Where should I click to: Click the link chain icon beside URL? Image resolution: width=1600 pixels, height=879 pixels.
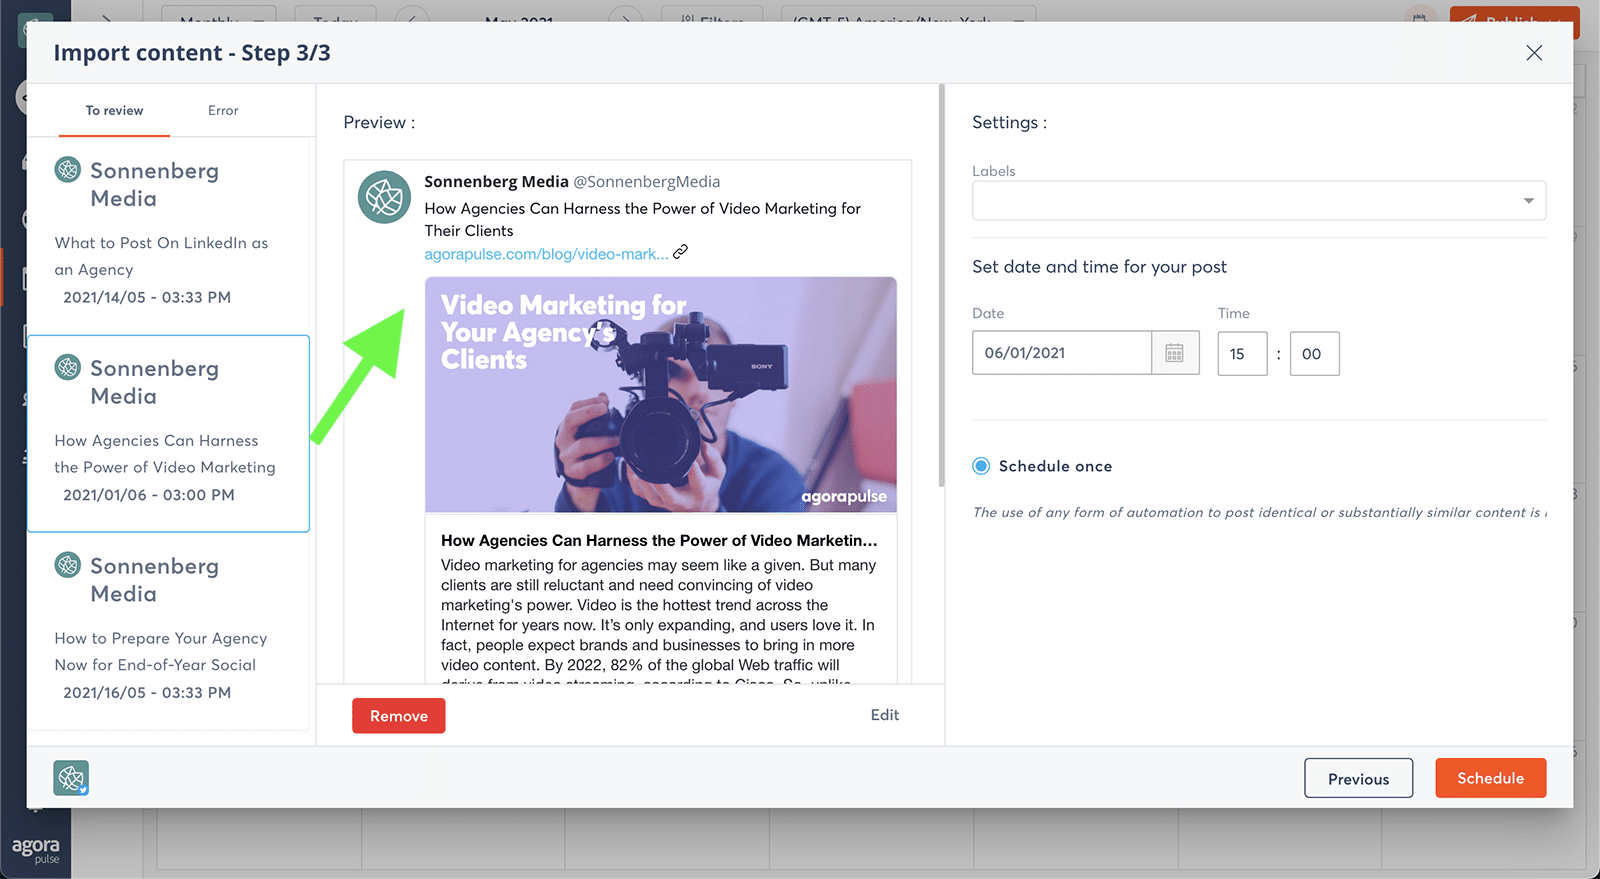(x=681, y=252)
